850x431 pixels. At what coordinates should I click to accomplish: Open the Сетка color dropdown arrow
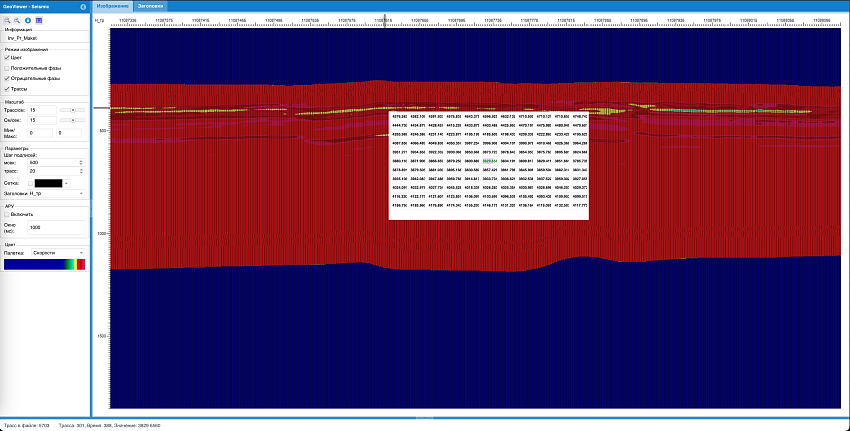click(66, 183)
